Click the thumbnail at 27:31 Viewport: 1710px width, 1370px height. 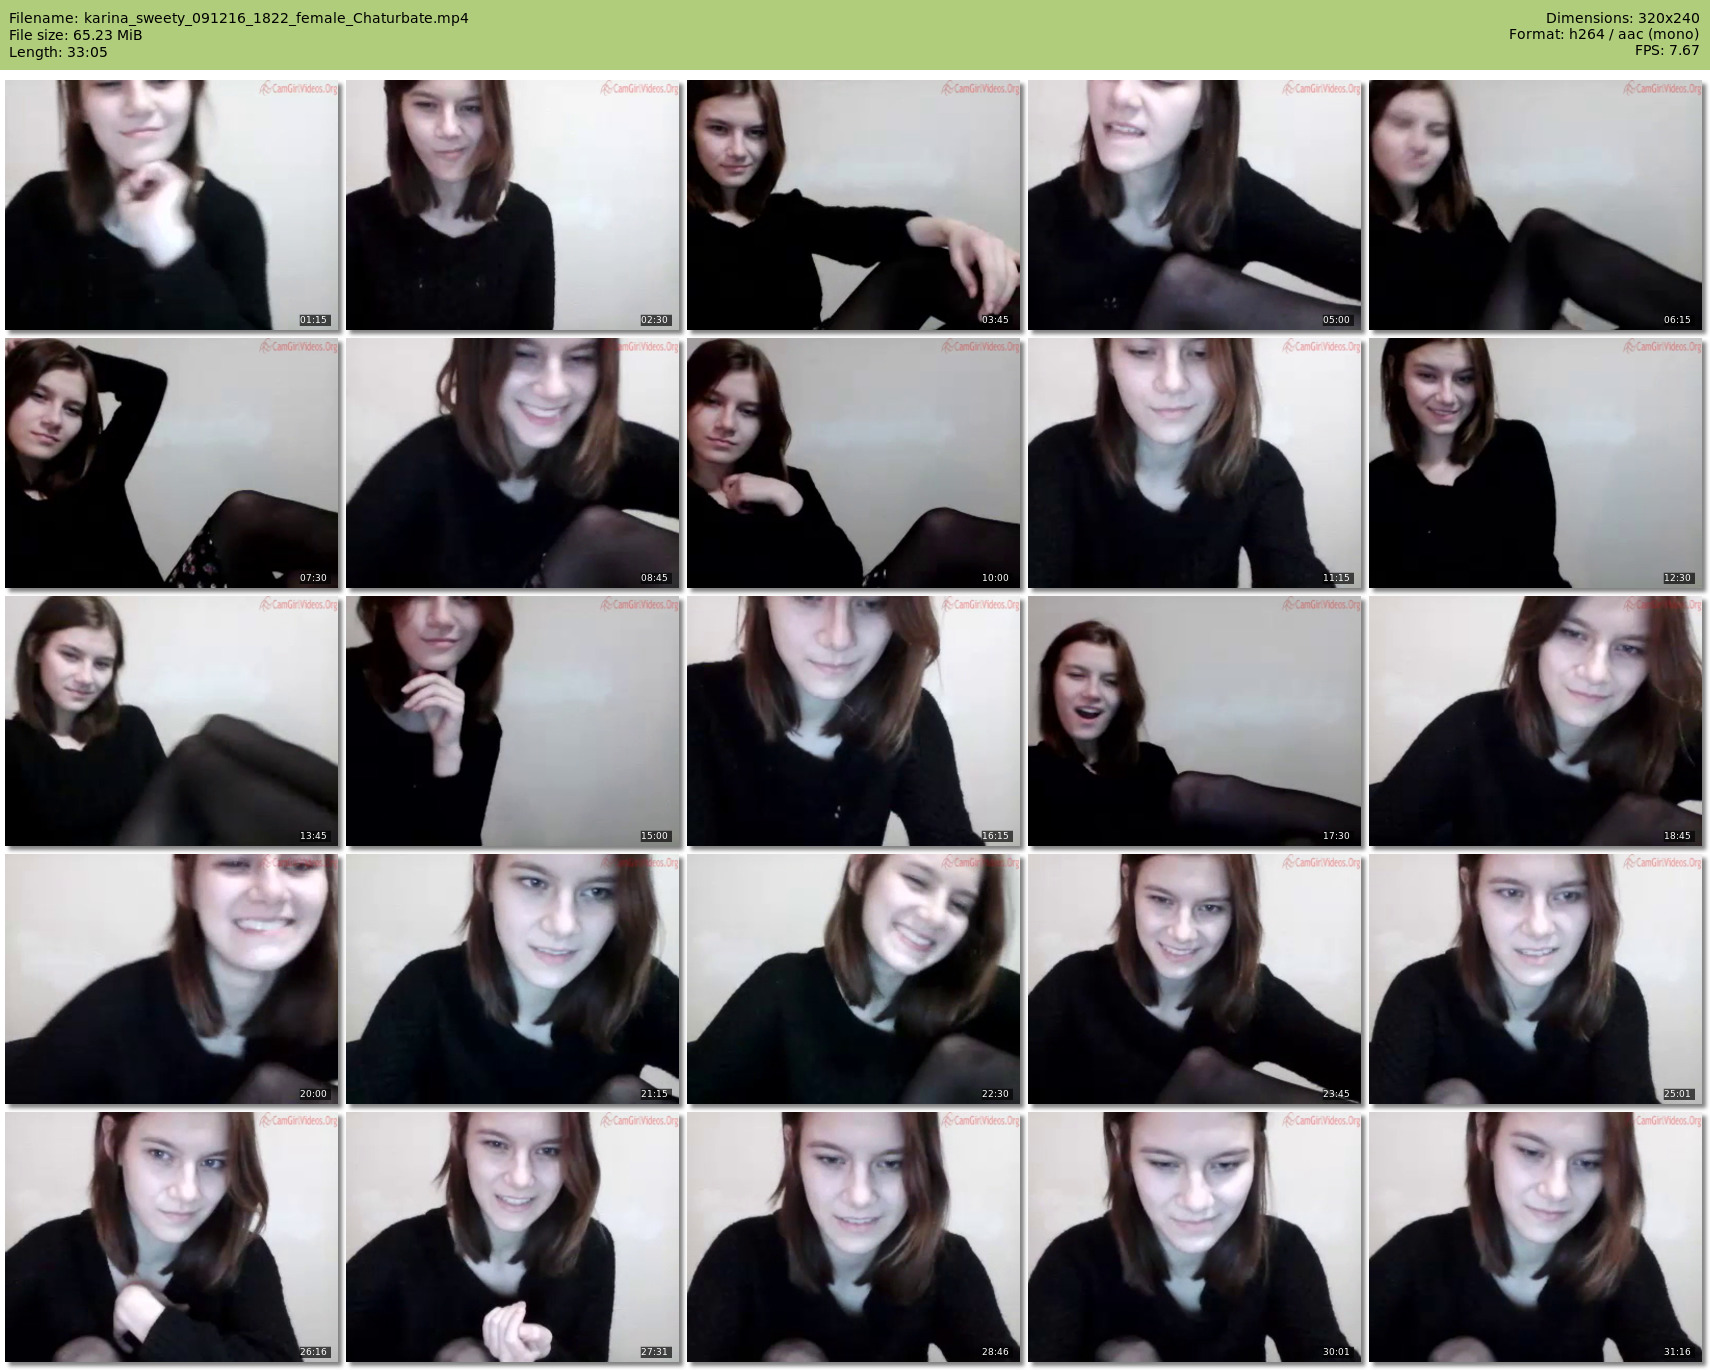pyautogui.click(x=512, y=1236)
